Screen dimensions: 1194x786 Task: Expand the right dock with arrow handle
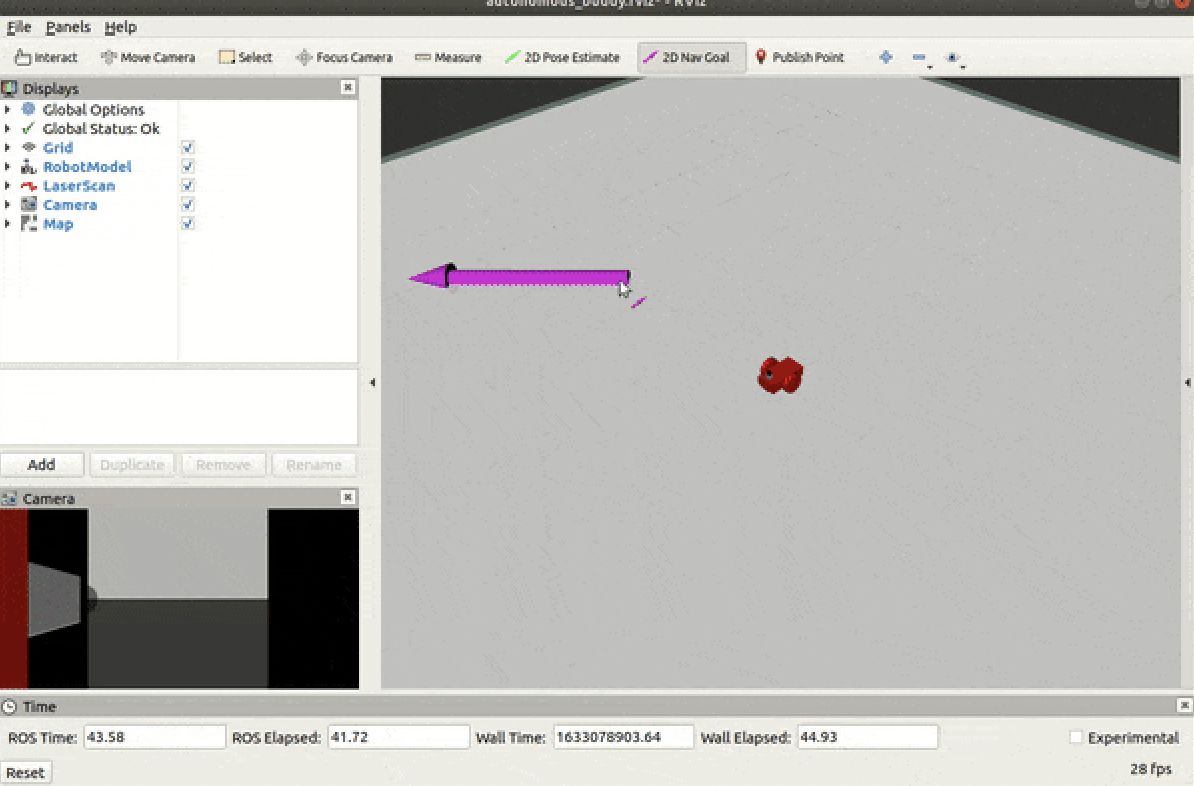click(1187, 382)
